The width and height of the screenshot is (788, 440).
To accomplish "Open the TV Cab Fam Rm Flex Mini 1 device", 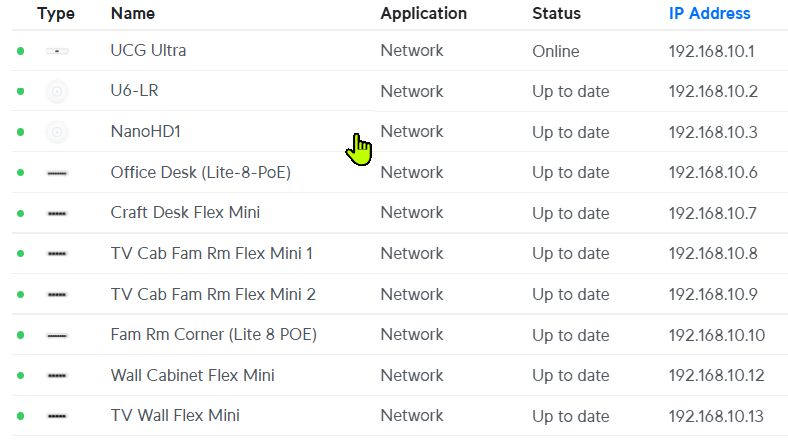I will click(211, 254).
